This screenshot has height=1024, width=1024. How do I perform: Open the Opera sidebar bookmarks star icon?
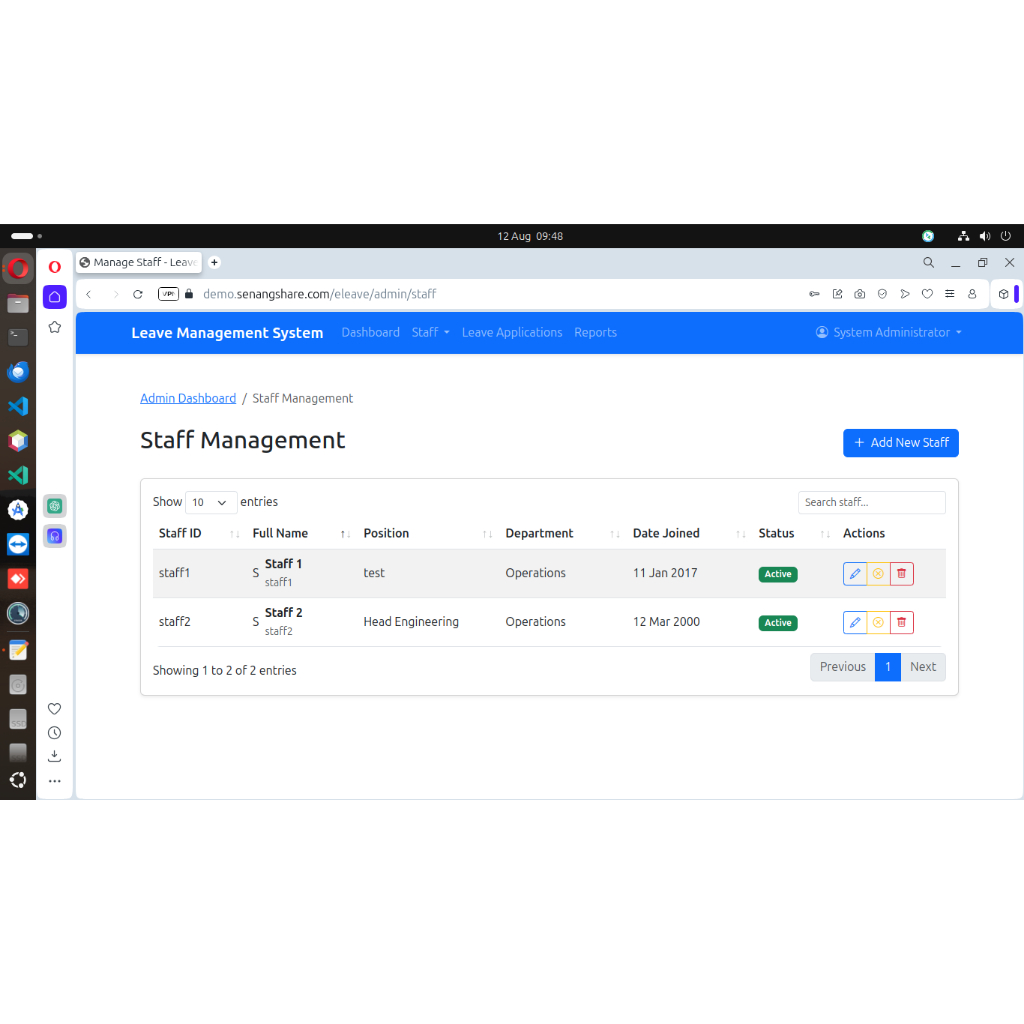(55, 327)
